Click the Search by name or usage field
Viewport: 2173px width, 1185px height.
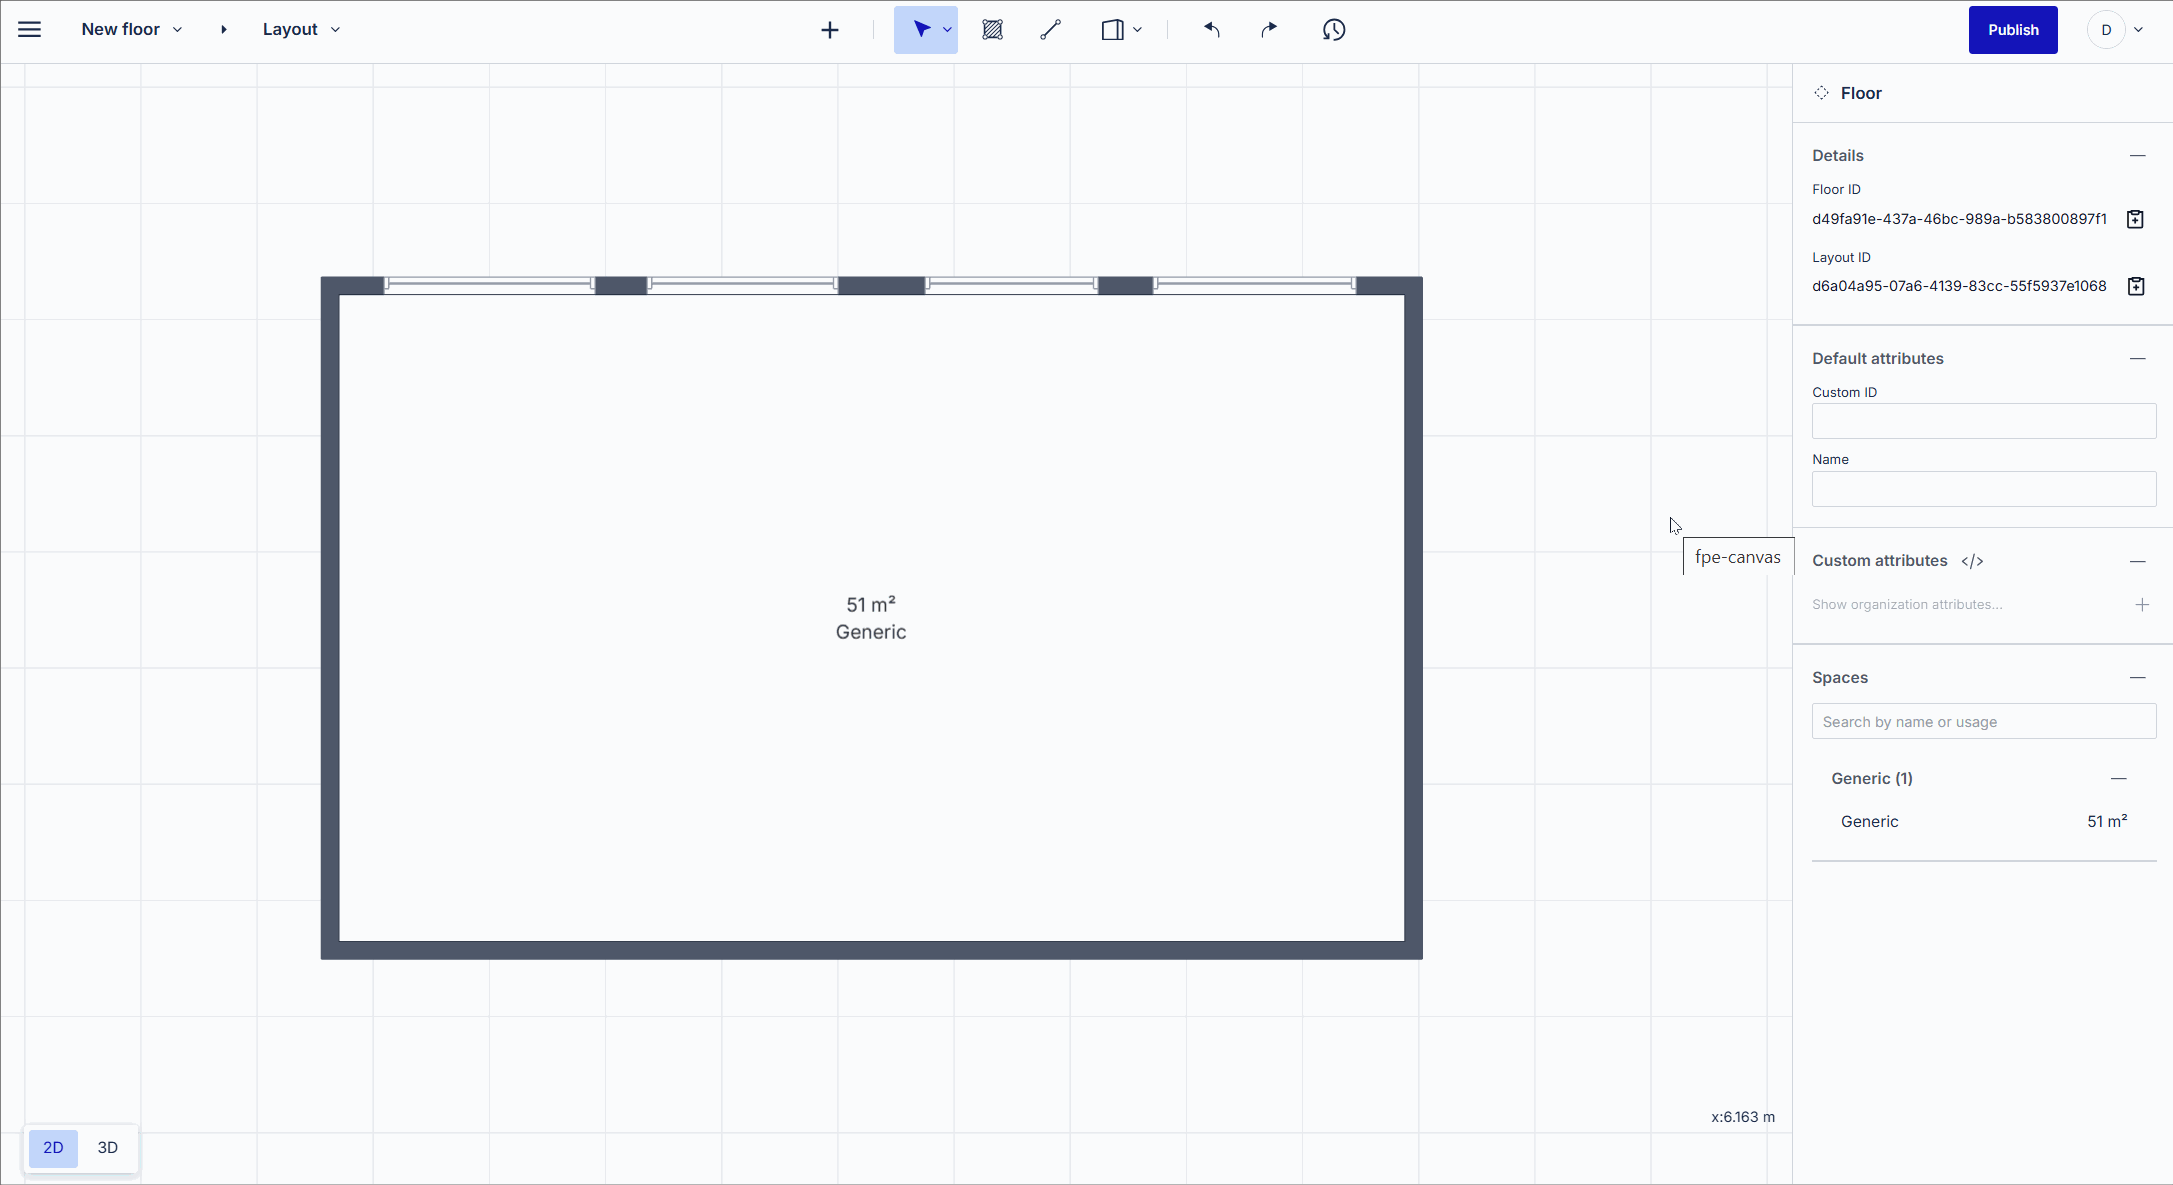coord(1984,722)
